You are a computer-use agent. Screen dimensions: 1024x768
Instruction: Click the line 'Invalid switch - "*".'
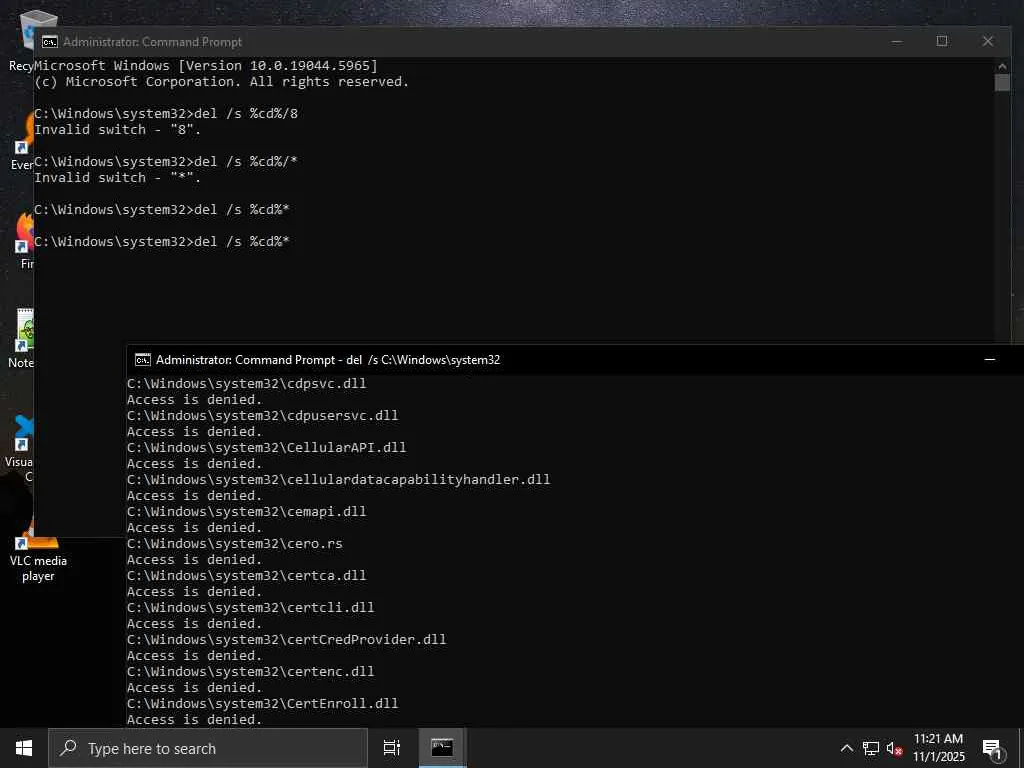(118, 178)
